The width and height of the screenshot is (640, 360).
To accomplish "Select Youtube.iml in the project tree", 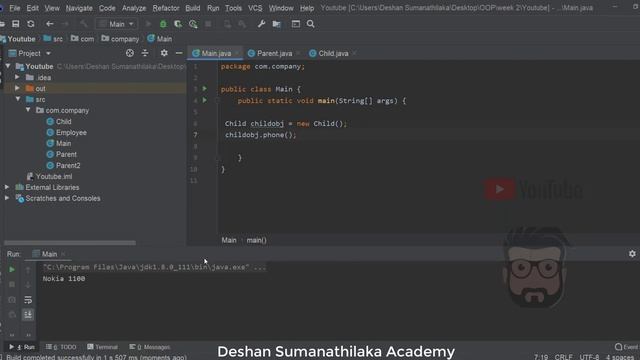I will pyautogui.click(x=54, y=176).
